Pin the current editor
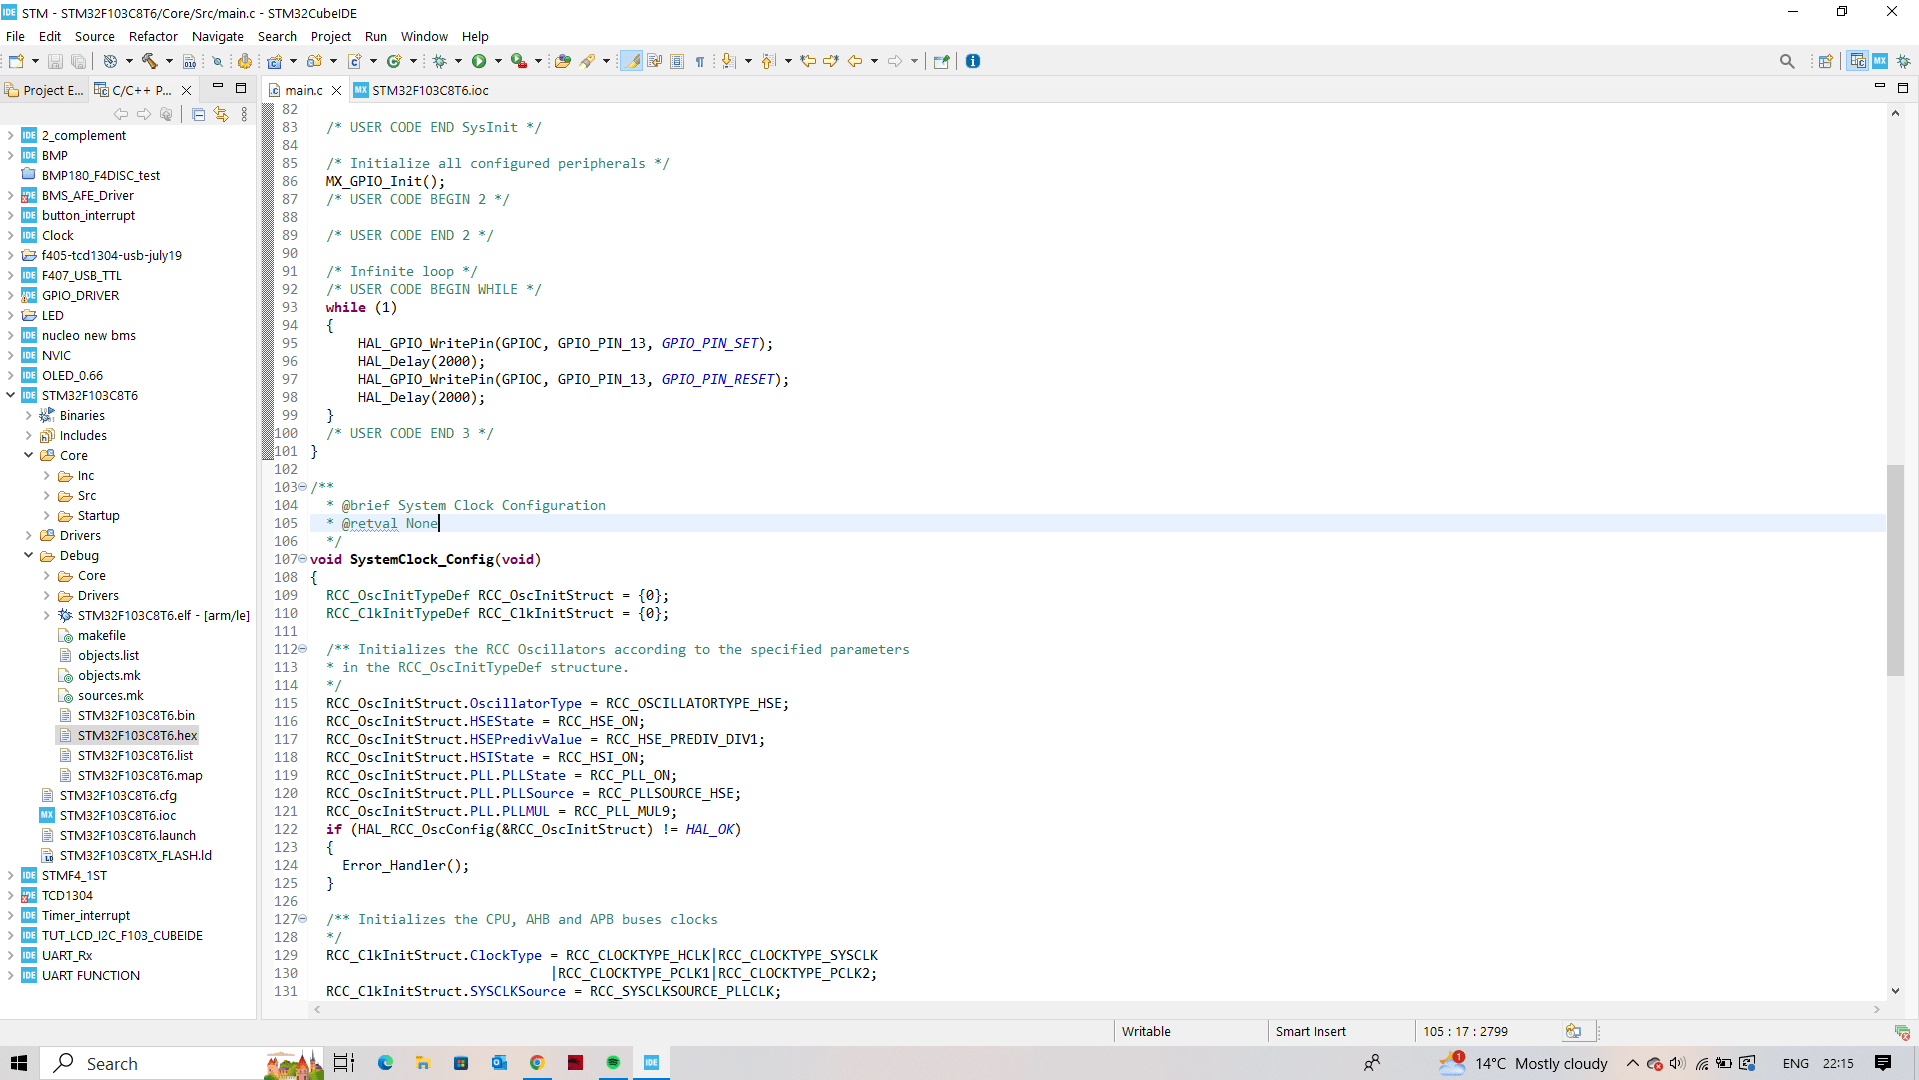1919x1080 pixels. [941, 61]
